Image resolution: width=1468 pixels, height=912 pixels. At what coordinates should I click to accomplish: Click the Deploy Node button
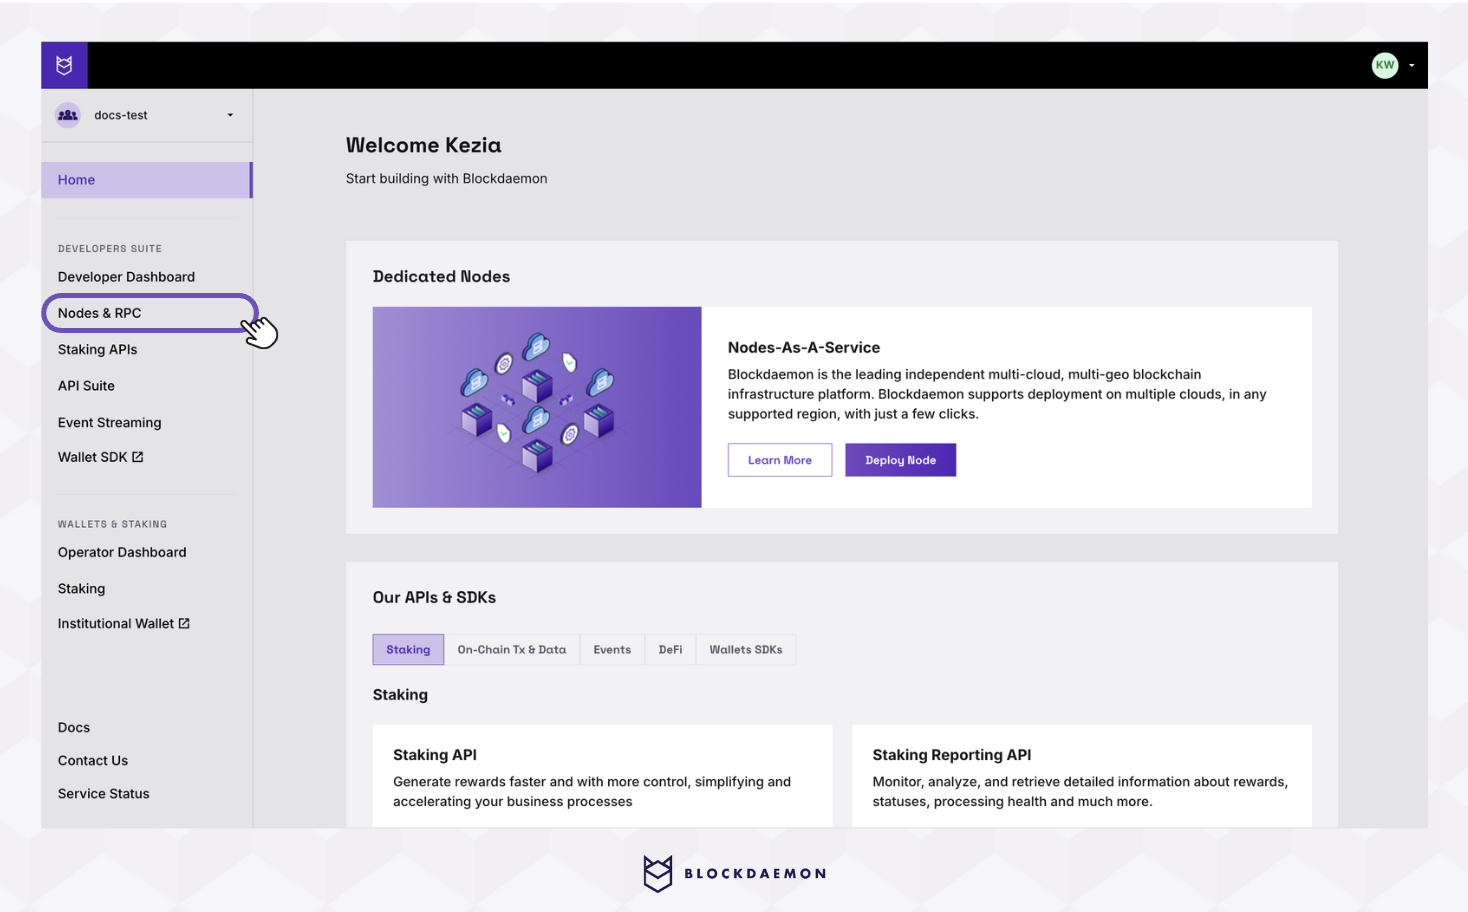tap(900, 460)
